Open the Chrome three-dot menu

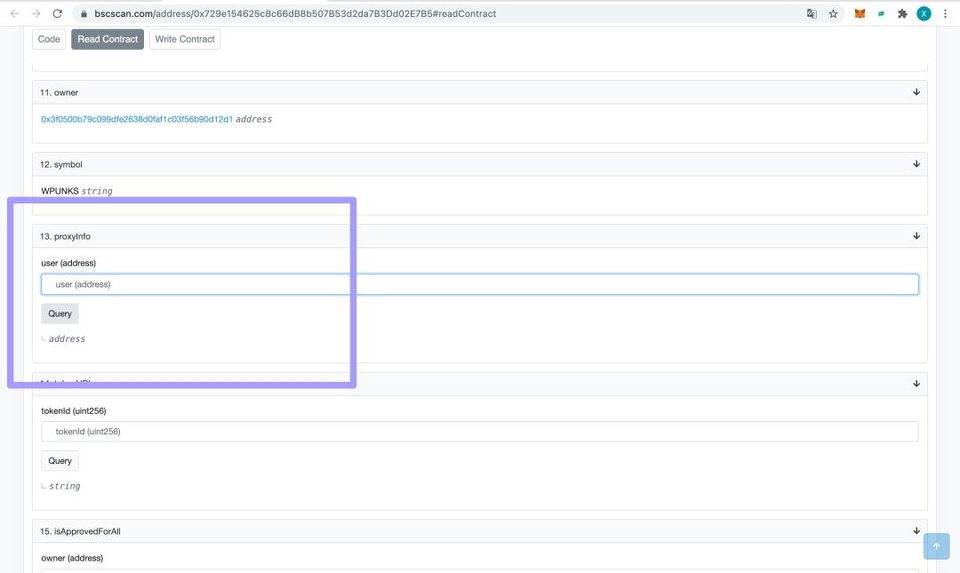(945, 14)
